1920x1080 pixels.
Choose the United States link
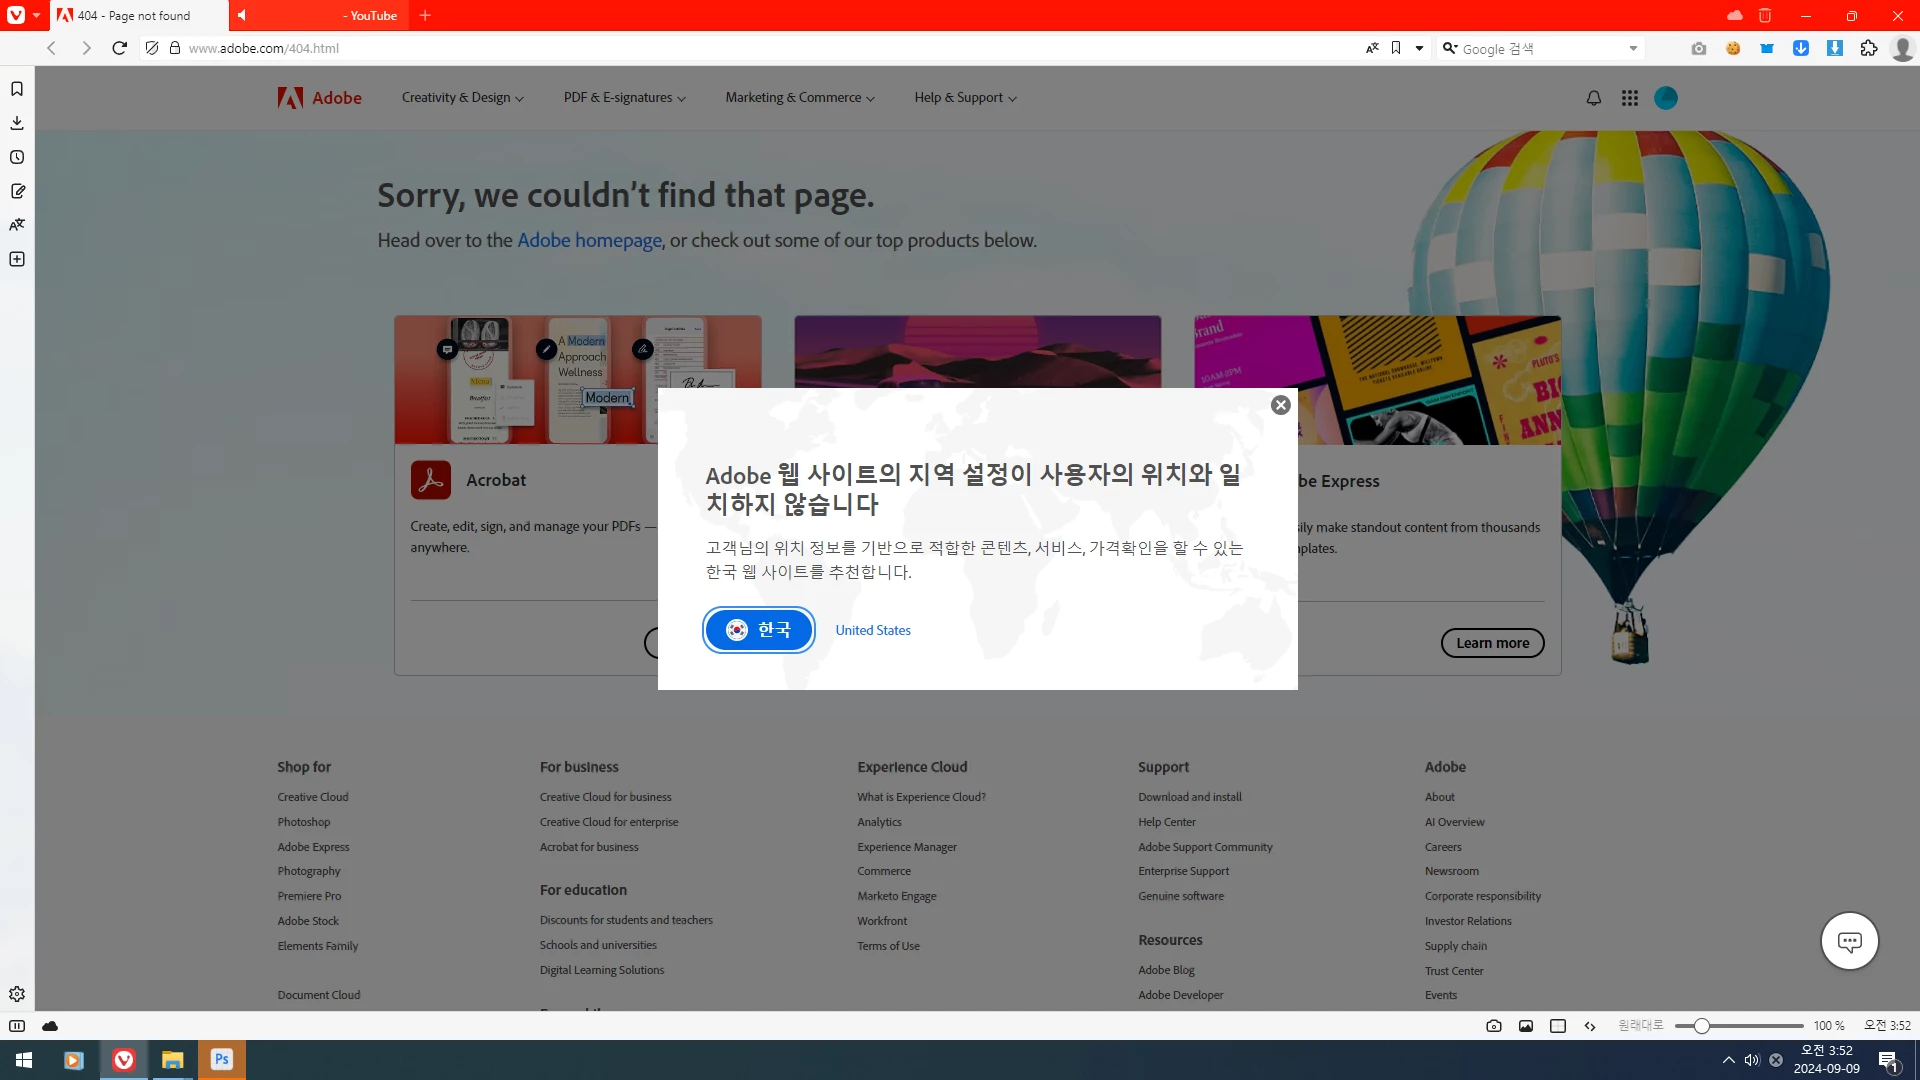pyautogui.click(x=873, y=630)
